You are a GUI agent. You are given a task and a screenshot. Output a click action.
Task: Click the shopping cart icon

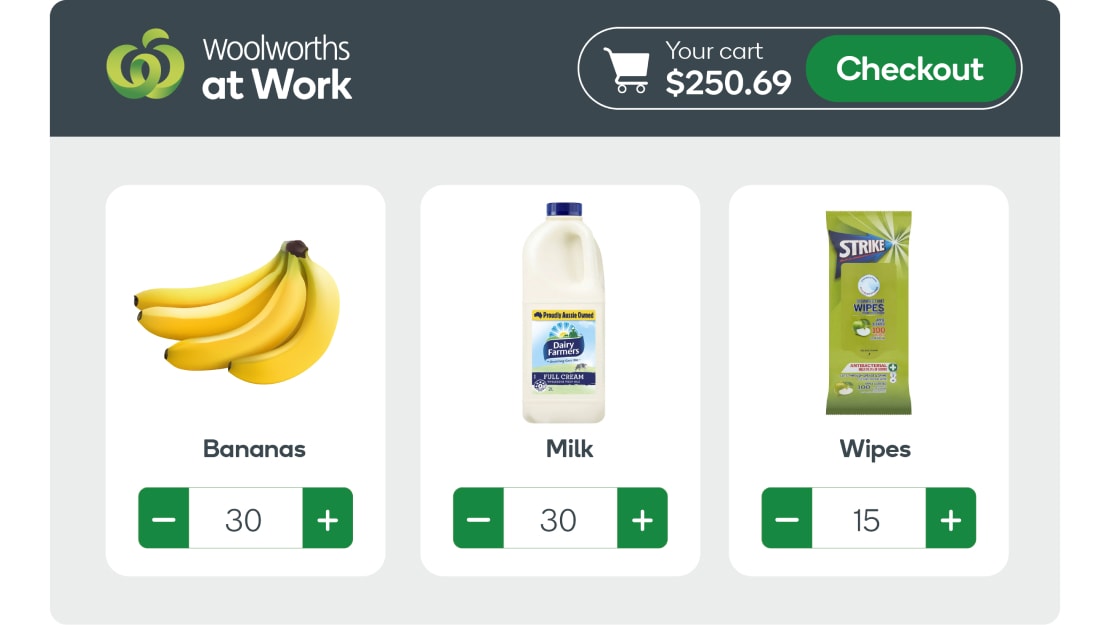click(631, 68)
